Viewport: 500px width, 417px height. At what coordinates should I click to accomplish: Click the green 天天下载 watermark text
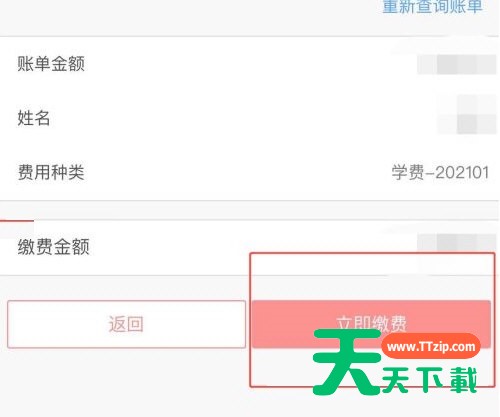coord(430,380)
